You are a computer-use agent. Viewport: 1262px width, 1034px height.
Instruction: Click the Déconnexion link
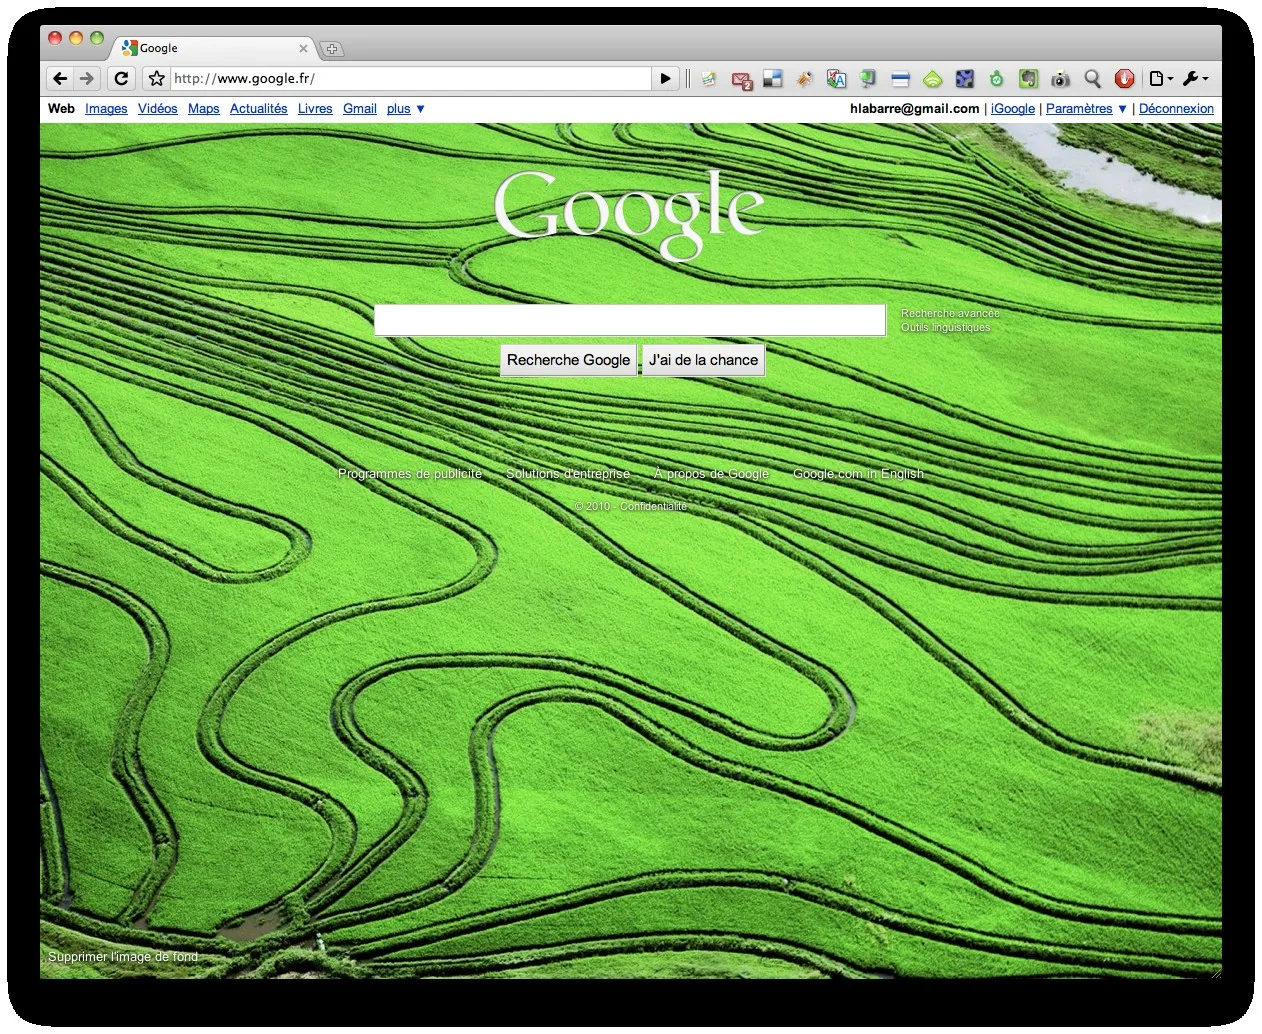click(x=1176, y=108)
